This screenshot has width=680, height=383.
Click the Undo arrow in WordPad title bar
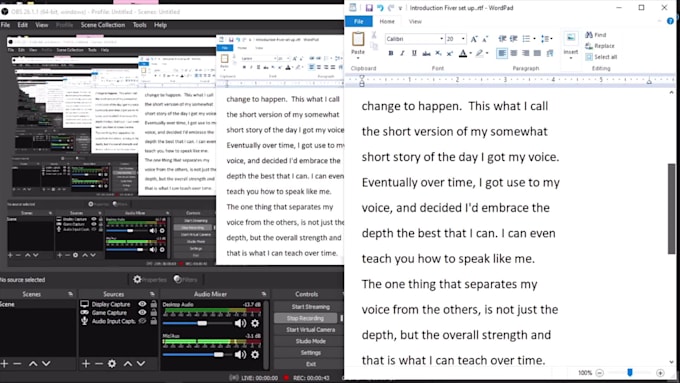[x=380, y=8]
